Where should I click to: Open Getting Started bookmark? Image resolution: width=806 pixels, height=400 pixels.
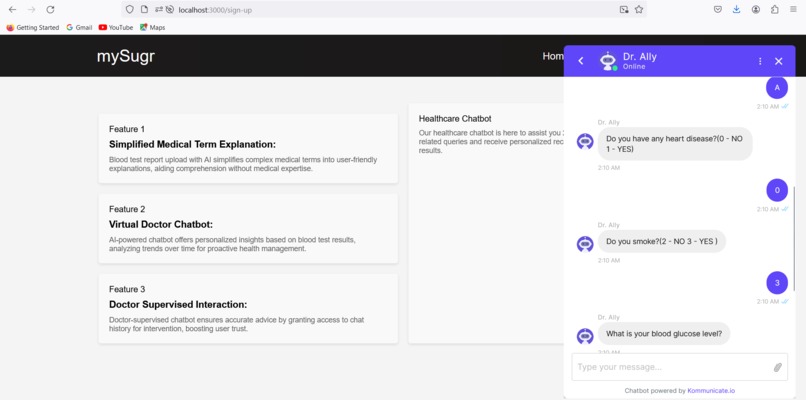33,27
